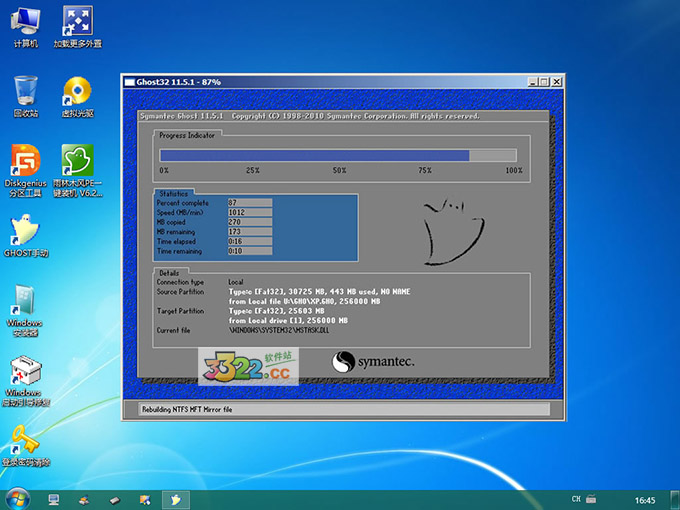Click the Symantec logo in Ghost
Screen dimensions: 680x510
point(373,361)
